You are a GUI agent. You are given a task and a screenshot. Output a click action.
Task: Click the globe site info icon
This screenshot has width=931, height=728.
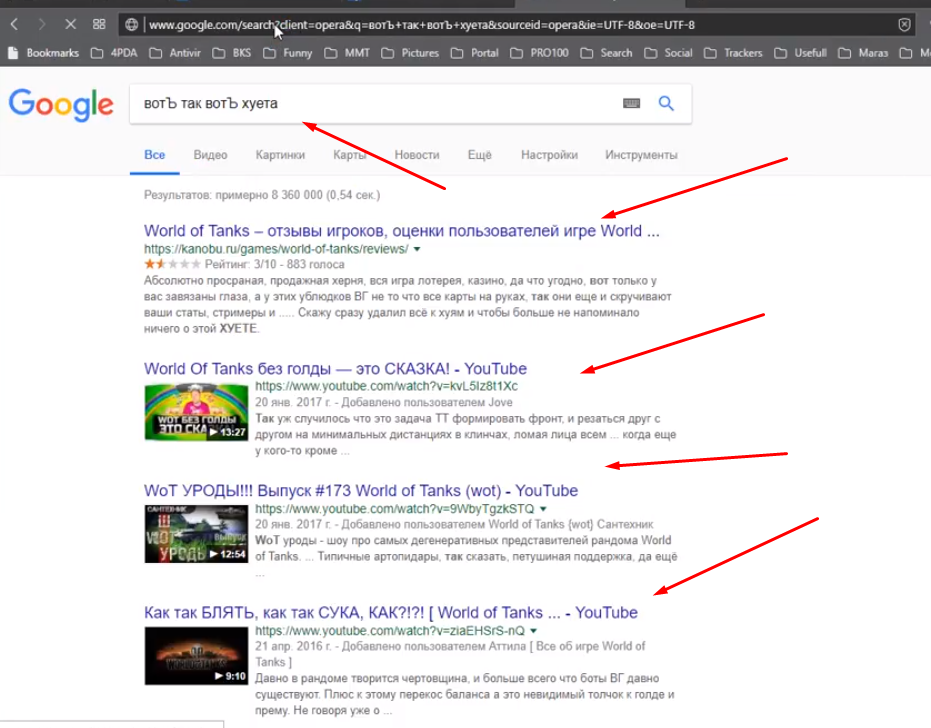pos(131,25)
